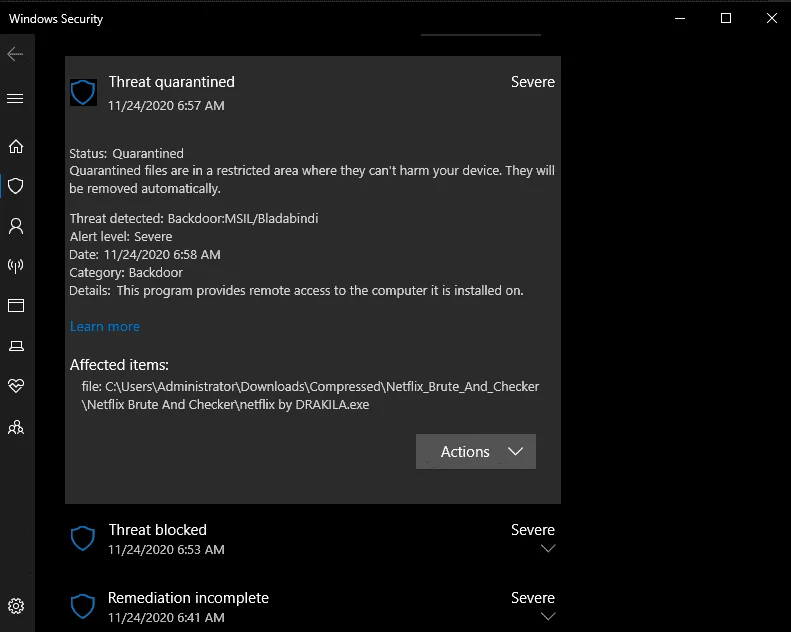Open App & browser control icon

16,306
